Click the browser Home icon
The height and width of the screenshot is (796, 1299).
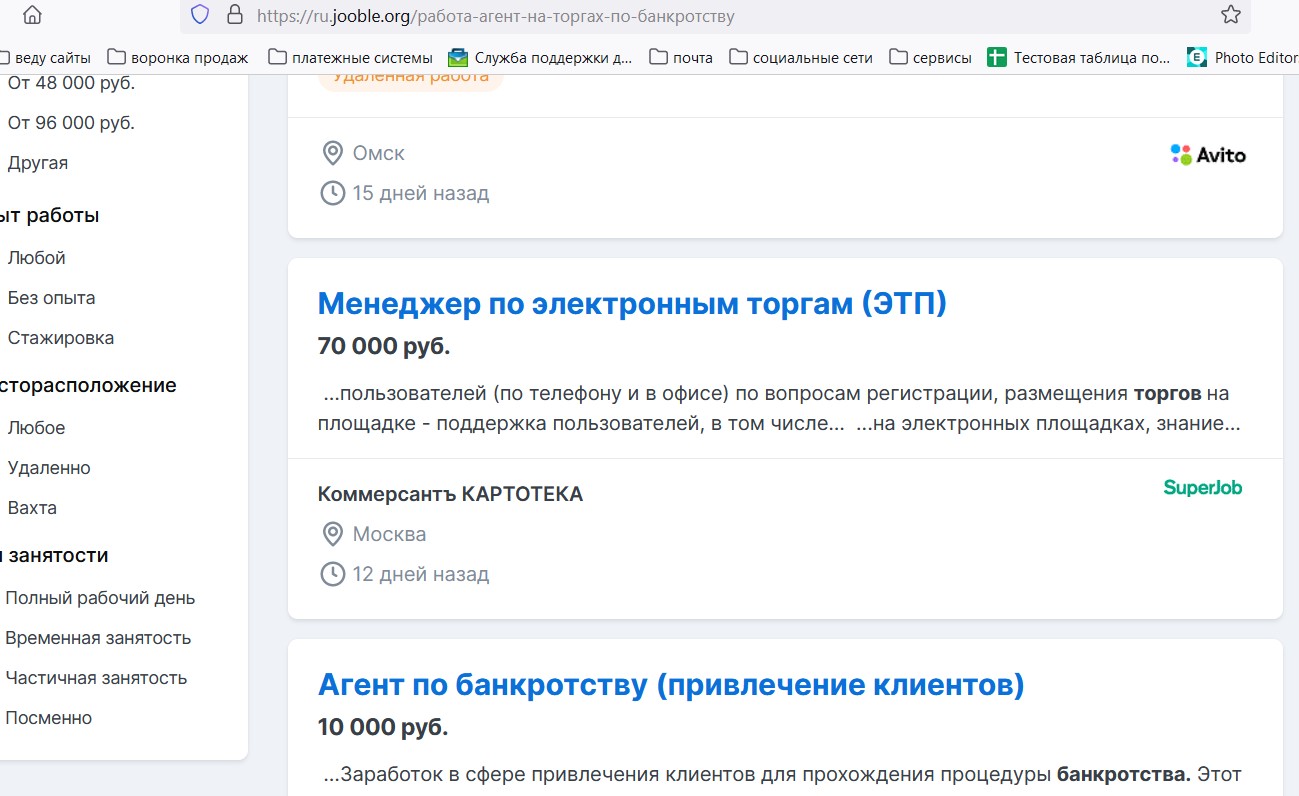click(32, 15)
